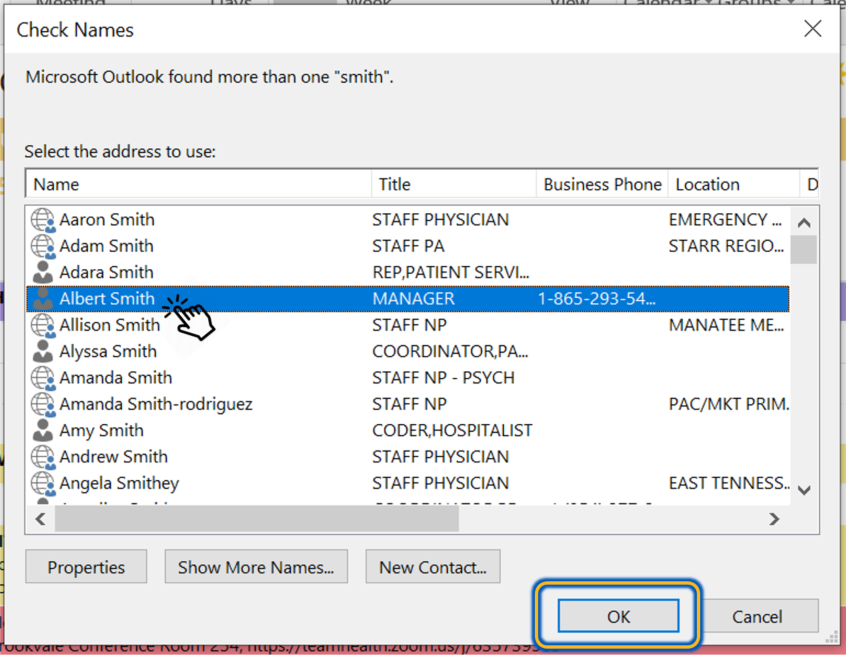Screen dimensions: 846x655
Task: Choose Alyssa Smith from the list
Action: pyautogui.click(x=408, y=352)
